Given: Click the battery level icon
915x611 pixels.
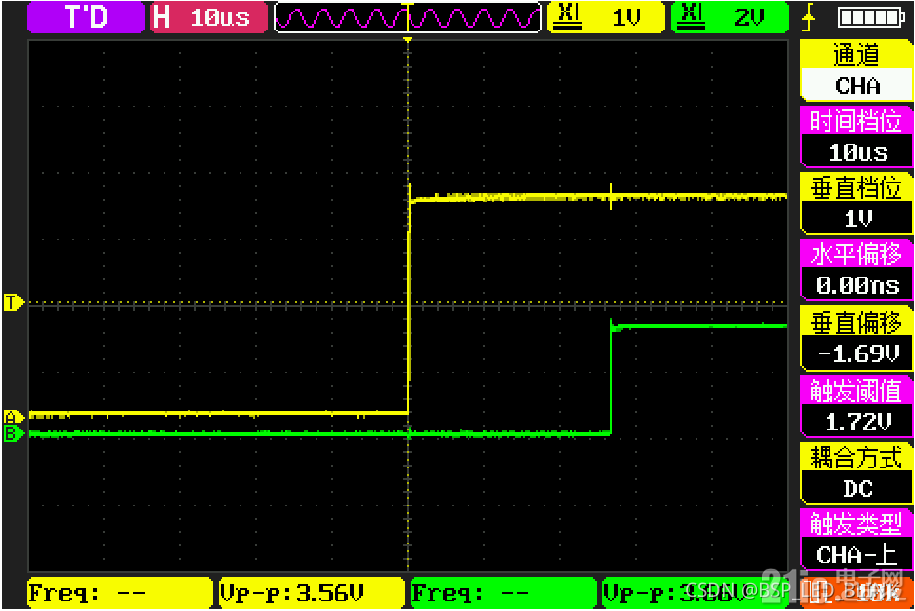Looking at the screenshot, I should [x=872, y=18].
